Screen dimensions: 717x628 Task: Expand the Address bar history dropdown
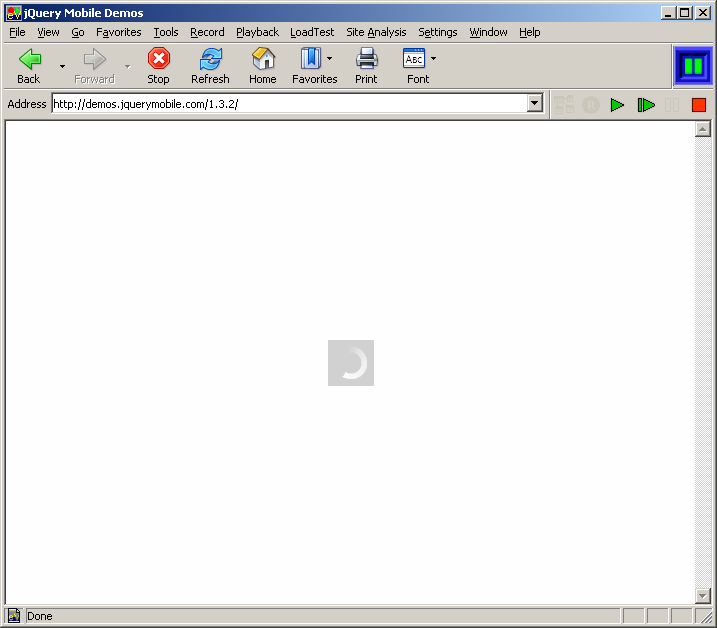[x=535, y=103]
